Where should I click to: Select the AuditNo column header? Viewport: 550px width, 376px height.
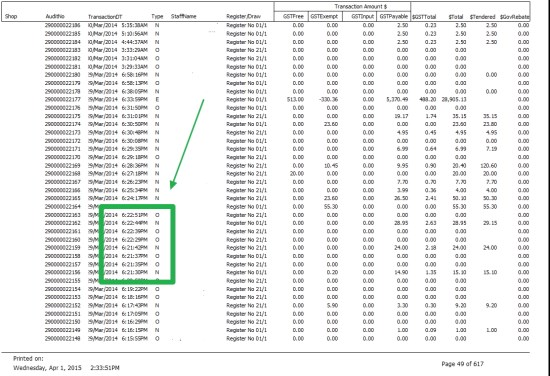pos(55,16)
